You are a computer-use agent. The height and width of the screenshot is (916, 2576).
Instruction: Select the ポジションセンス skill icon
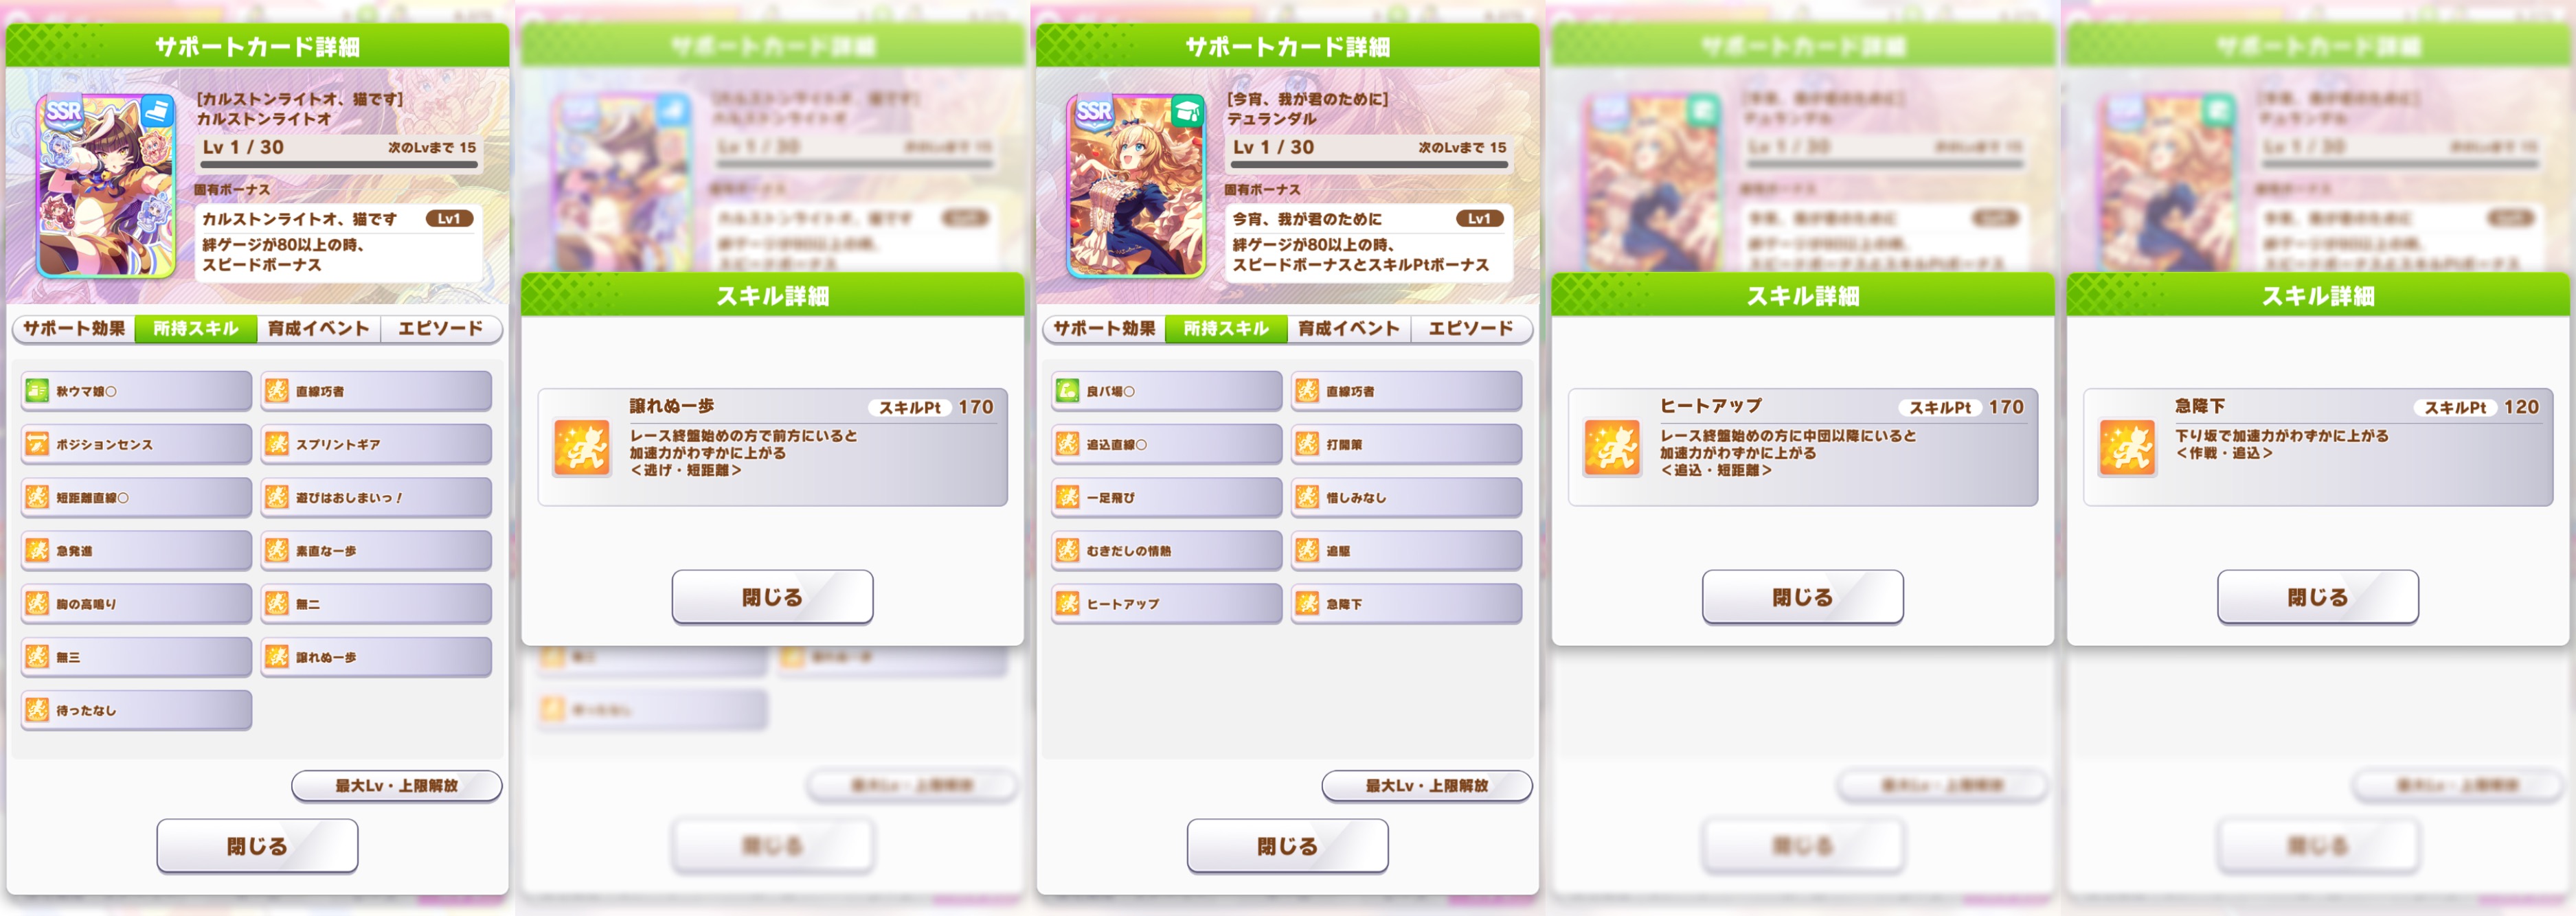(x=37, y=444)
